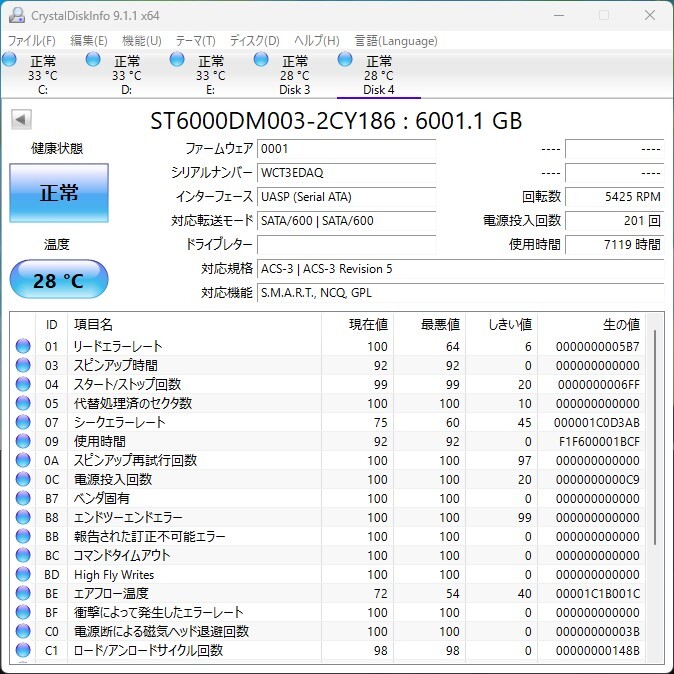Click status orb above Disk 4
674x674 pixels.
coord(345,59)
